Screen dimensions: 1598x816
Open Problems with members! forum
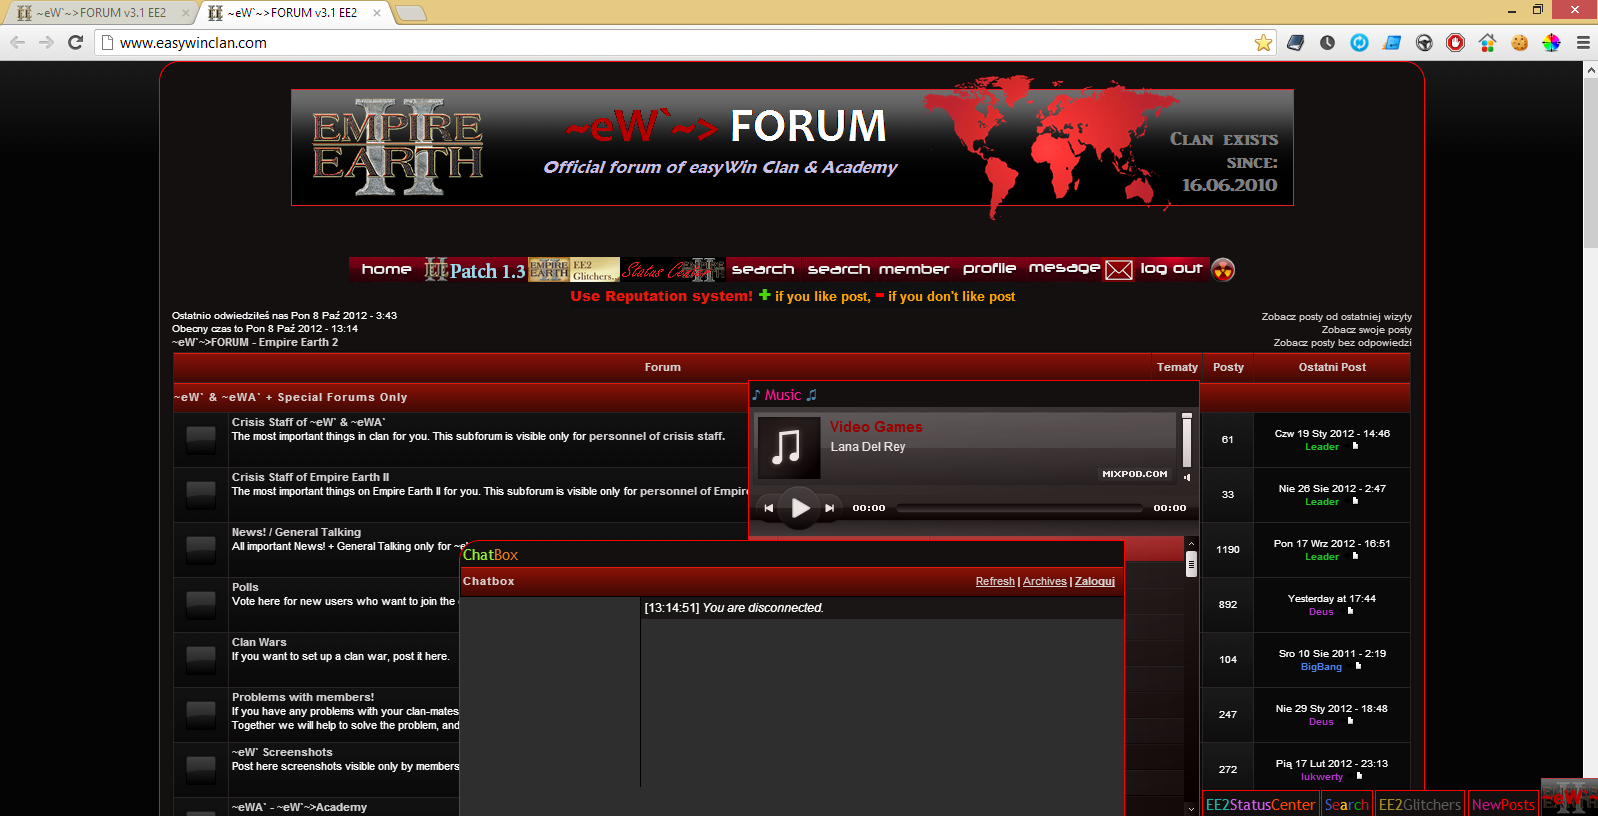click(x=303, y=697)
